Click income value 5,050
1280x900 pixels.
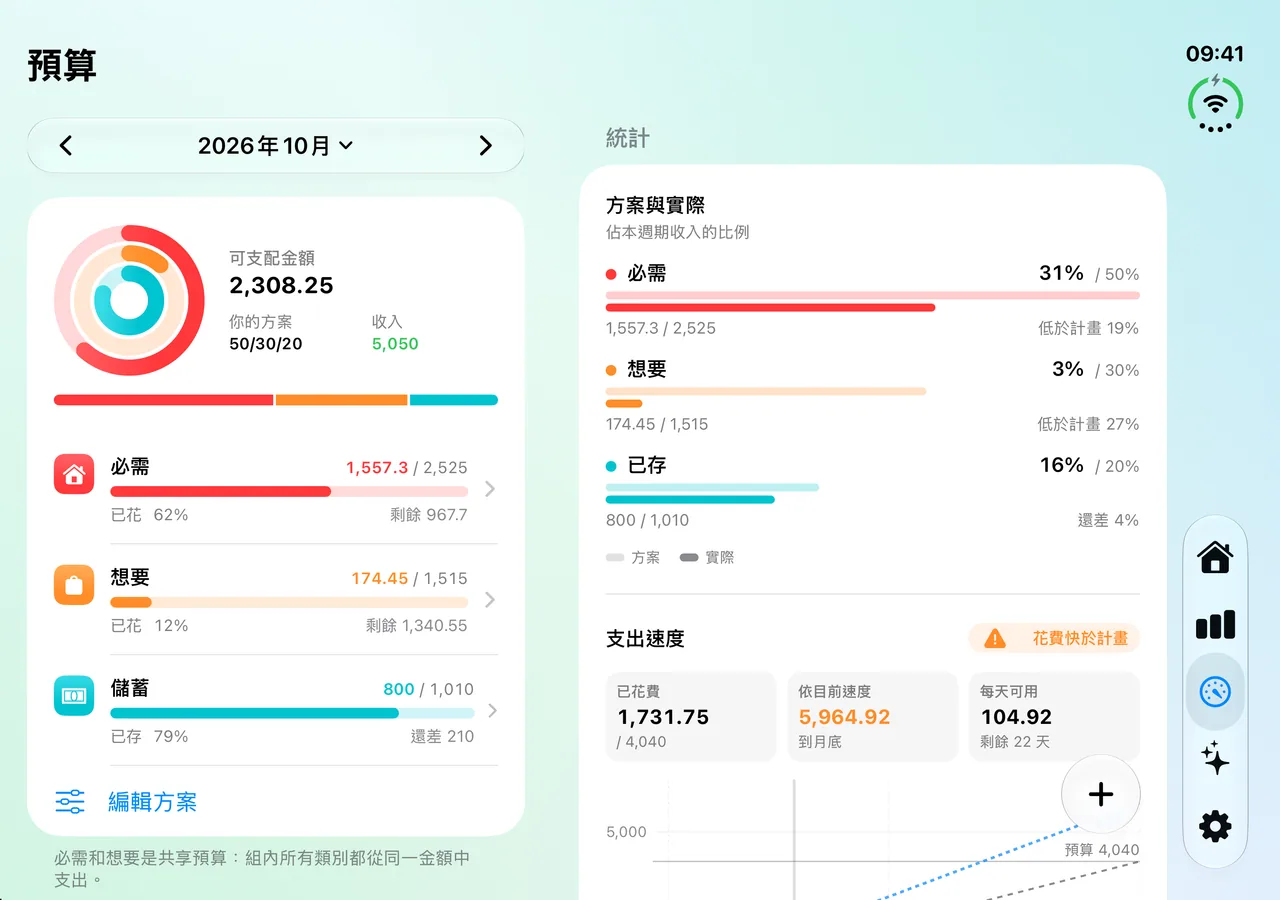395,344
